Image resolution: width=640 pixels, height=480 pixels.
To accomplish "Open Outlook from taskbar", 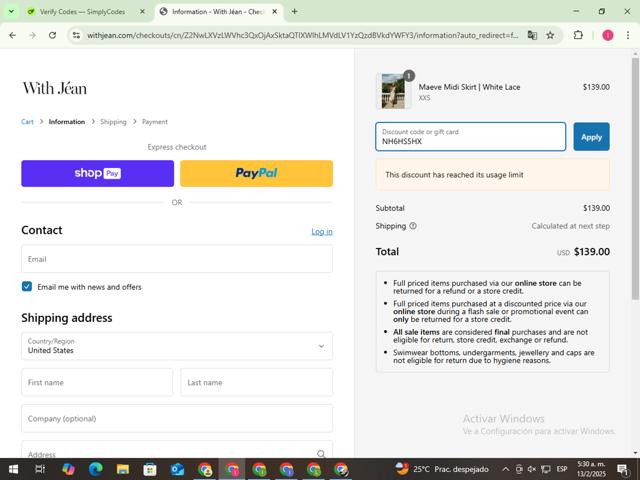I will (x=177, y=469).
